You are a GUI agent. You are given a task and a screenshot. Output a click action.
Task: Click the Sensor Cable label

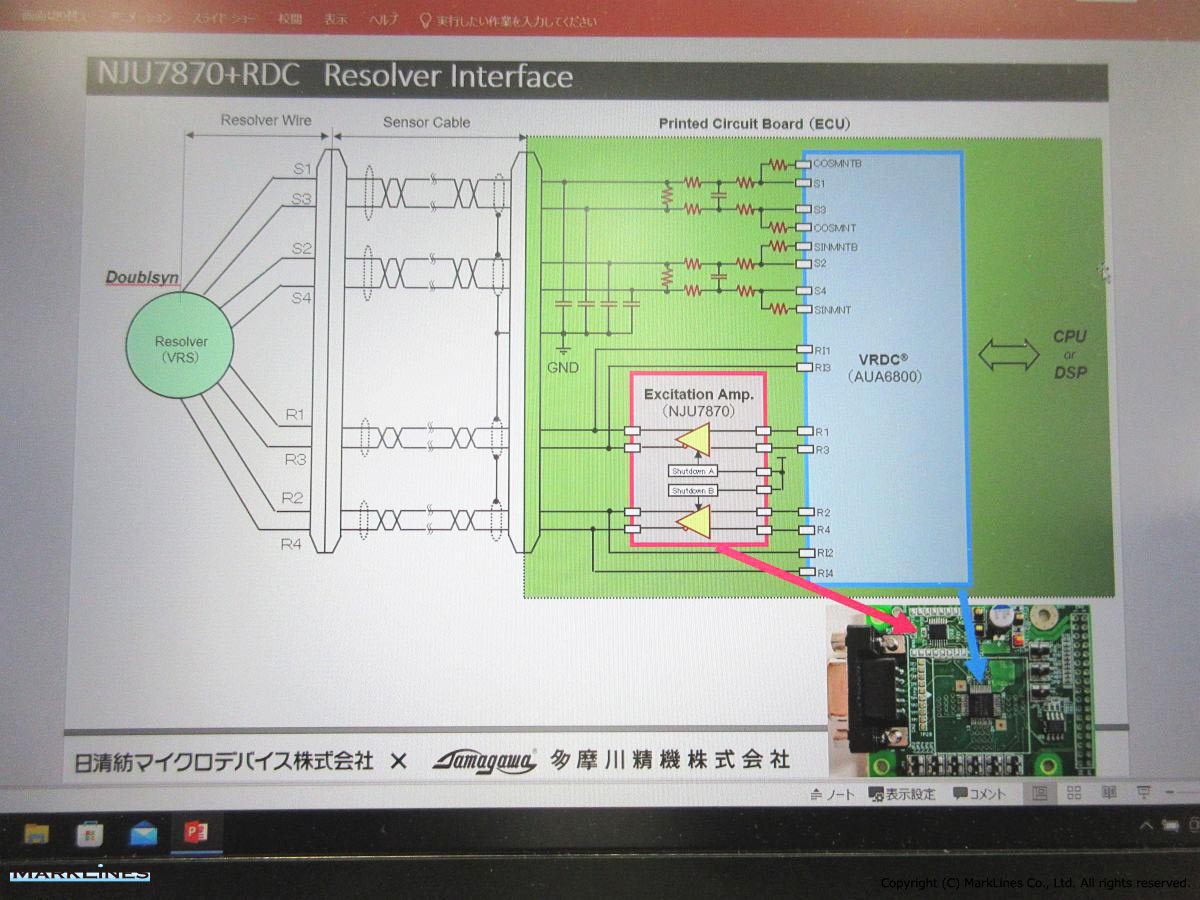[x=426, y=122]
